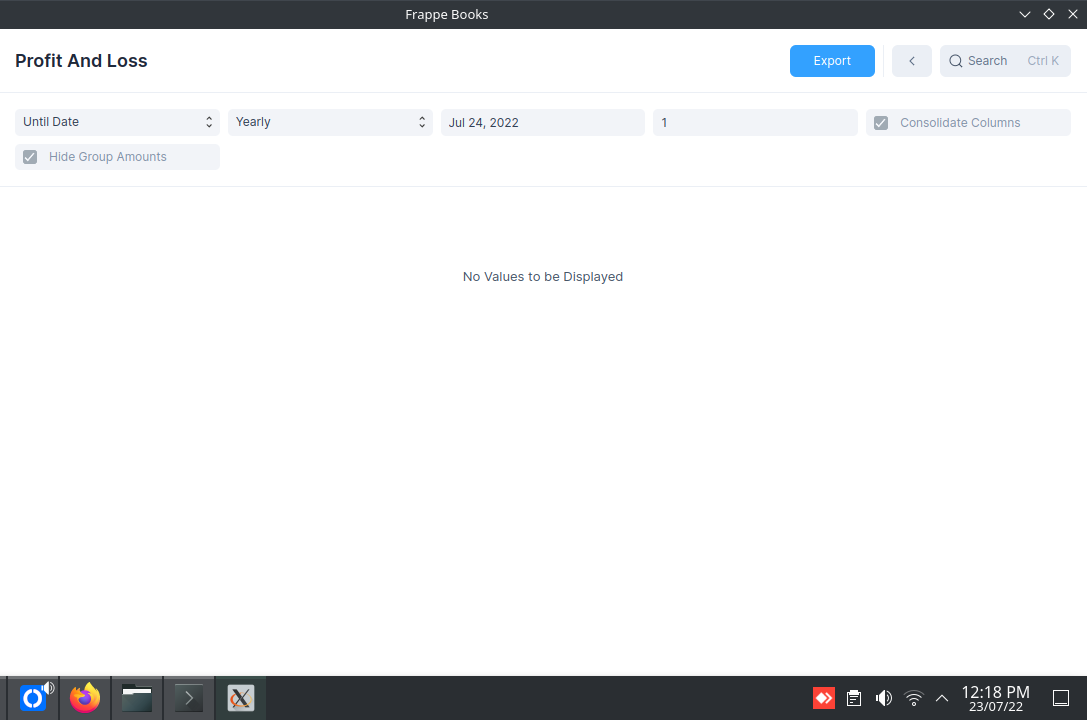Click the search magnifier icon
The width and height of the screenshot is (1087, 720).
956,61
